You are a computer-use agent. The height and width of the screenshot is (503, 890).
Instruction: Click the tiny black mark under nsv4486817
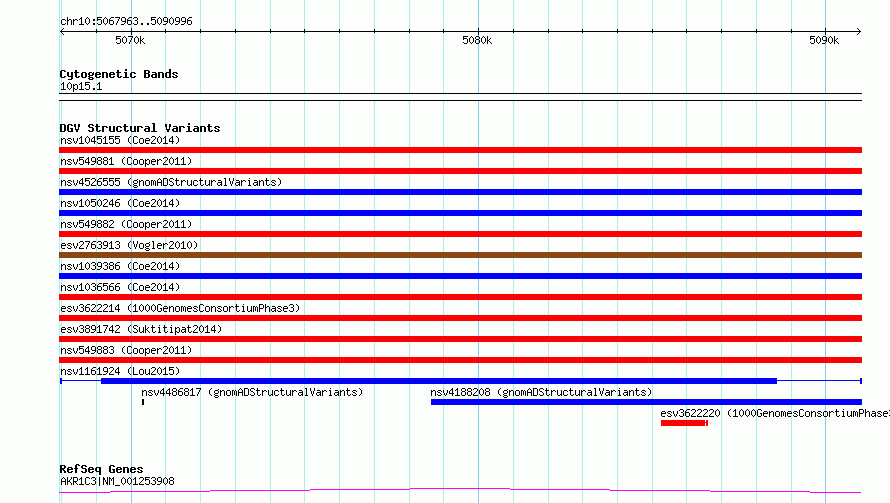(143, 402)
